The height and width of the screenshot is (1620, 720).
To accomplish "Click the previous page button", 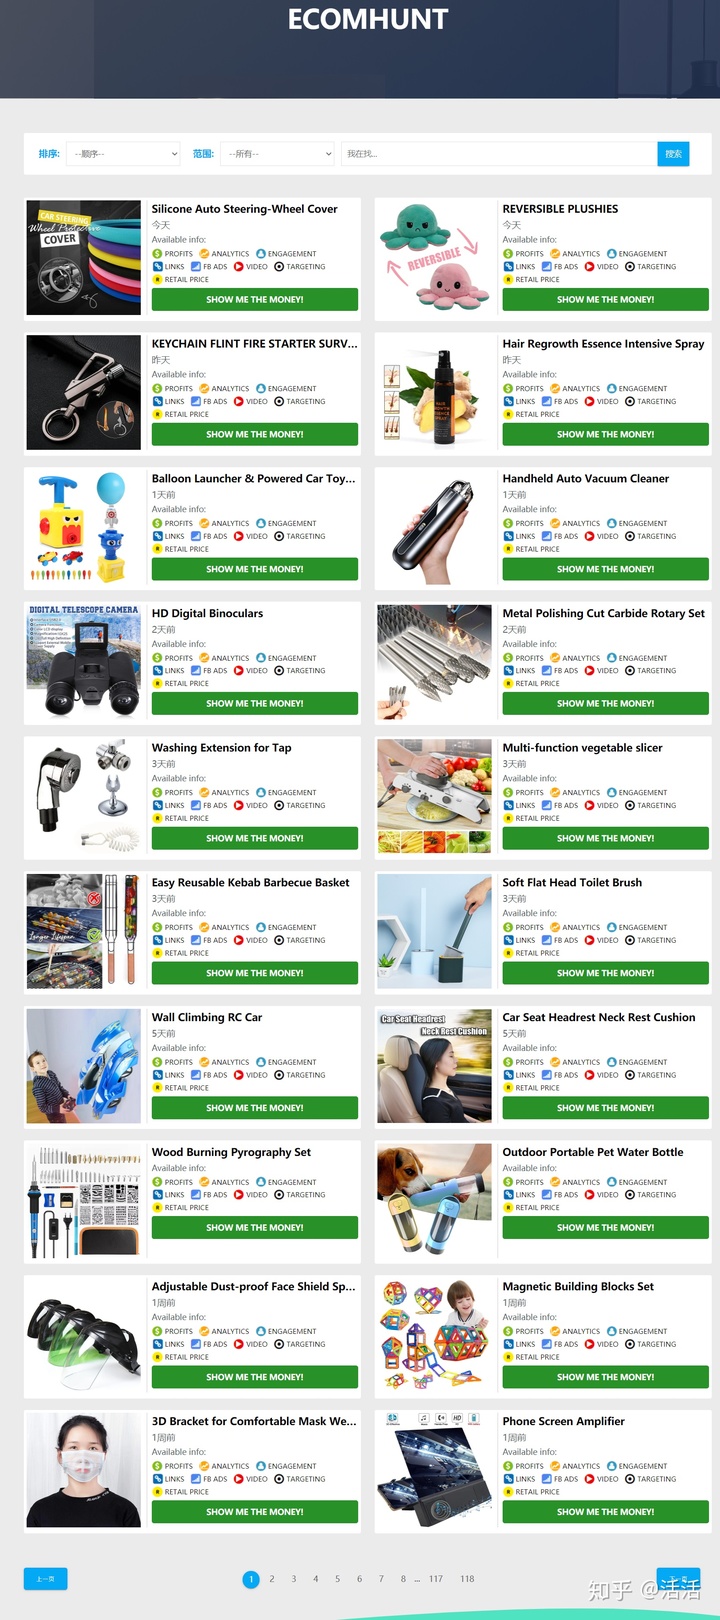I will (x=45, y=1579).
